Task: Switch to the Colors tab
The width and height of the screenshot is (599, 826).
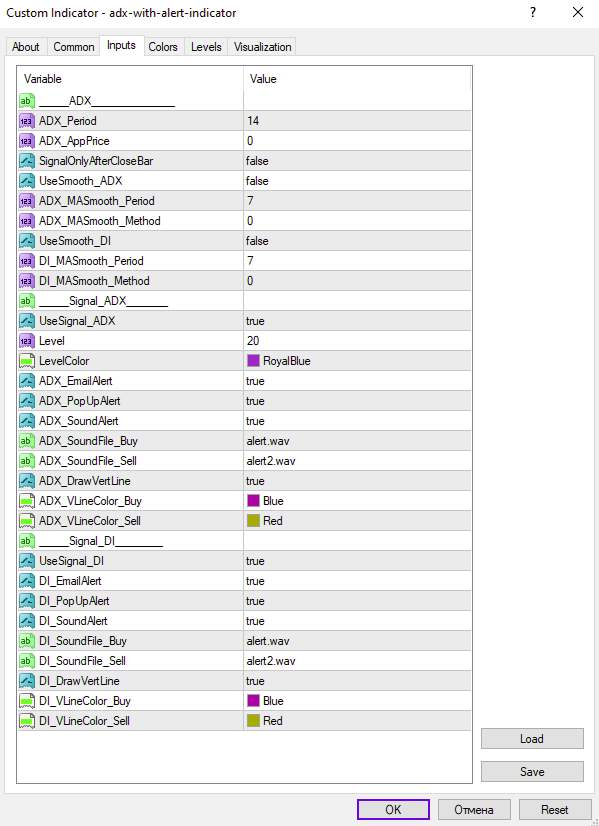Action: [x=163, y=47]
